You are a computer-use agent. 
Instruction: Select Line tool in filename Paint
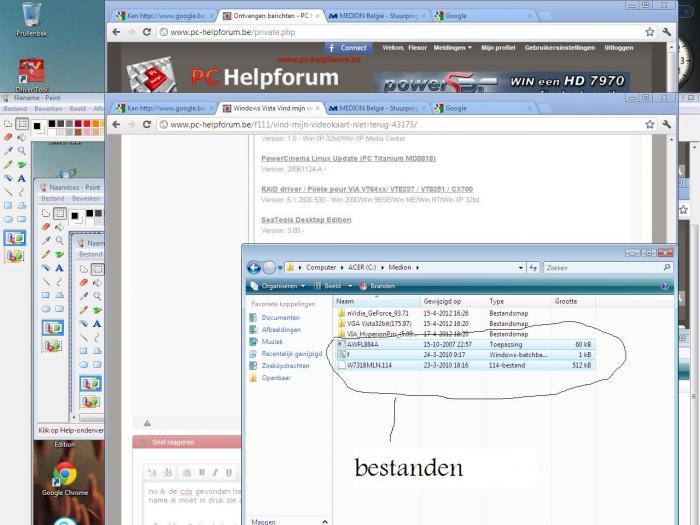point(8,192)
